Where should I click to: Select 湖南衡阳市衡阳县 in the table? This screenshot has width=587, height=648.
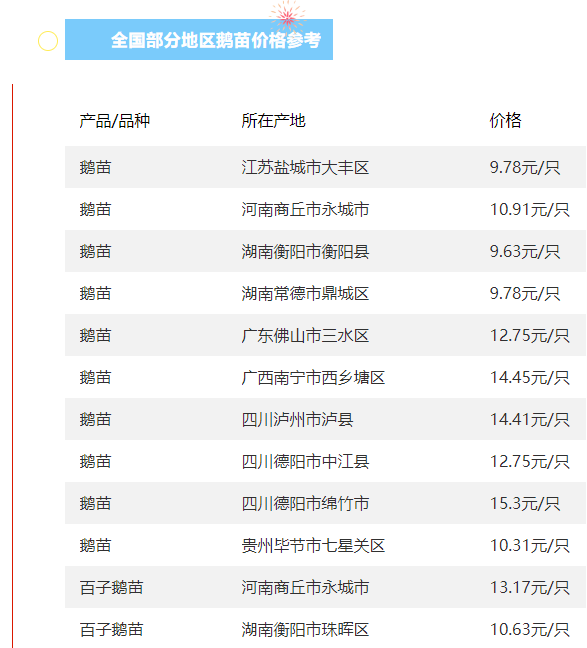pyautogui.click(x=305, y=252)
